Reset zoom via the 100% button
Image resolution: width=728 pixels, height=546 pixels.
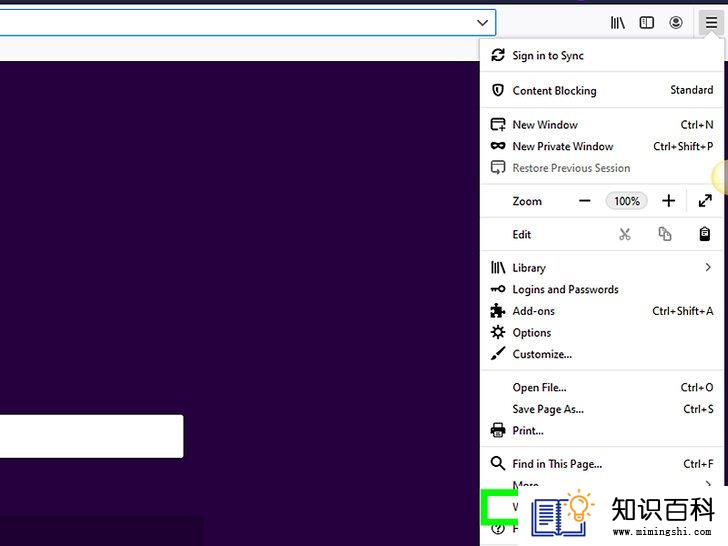point(626,201)
